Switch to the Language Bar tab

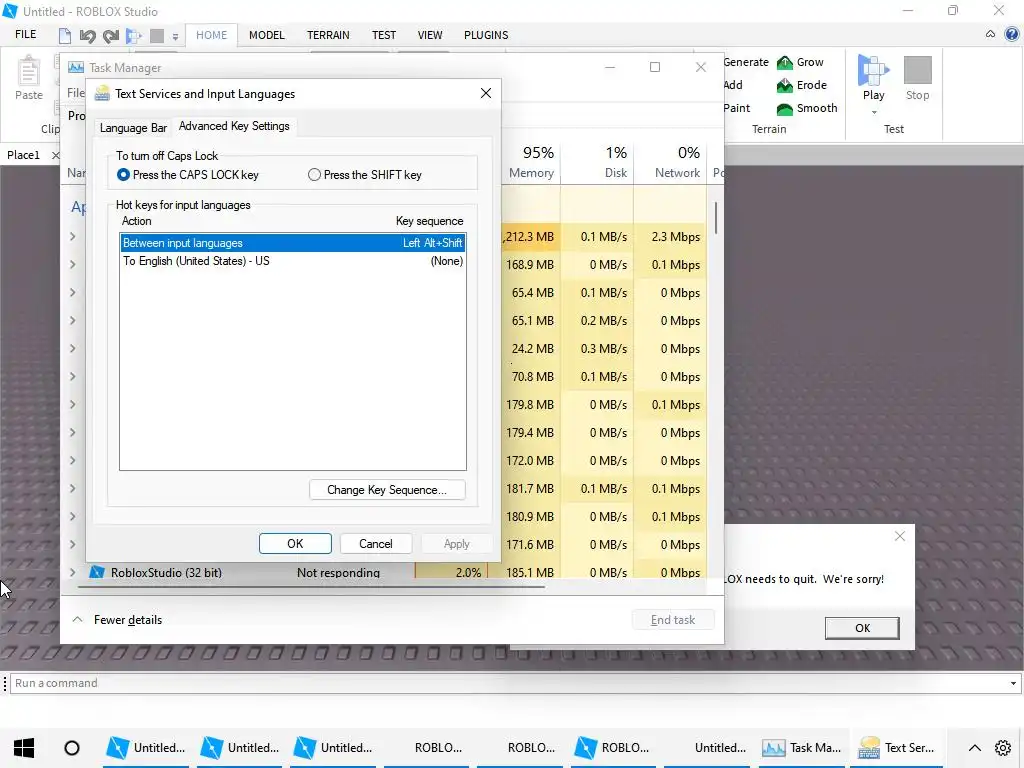pos(133,127)
